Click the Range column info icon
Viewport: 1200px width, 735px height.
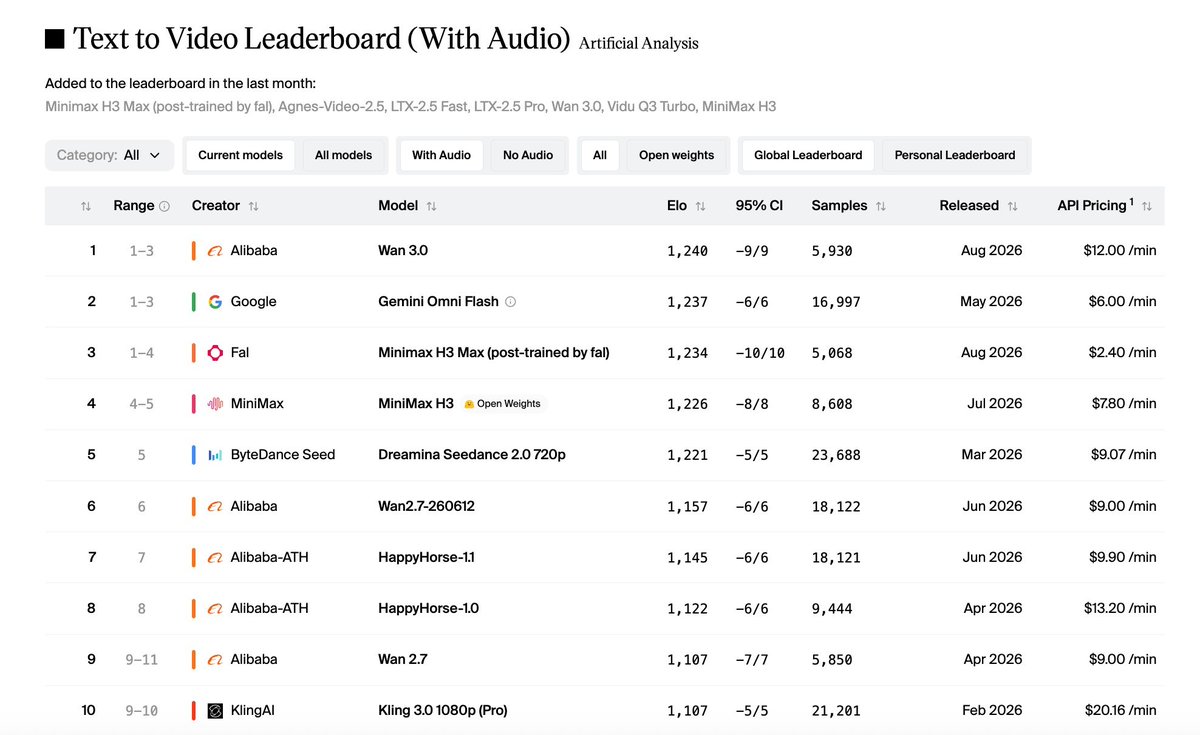(165, 206)
